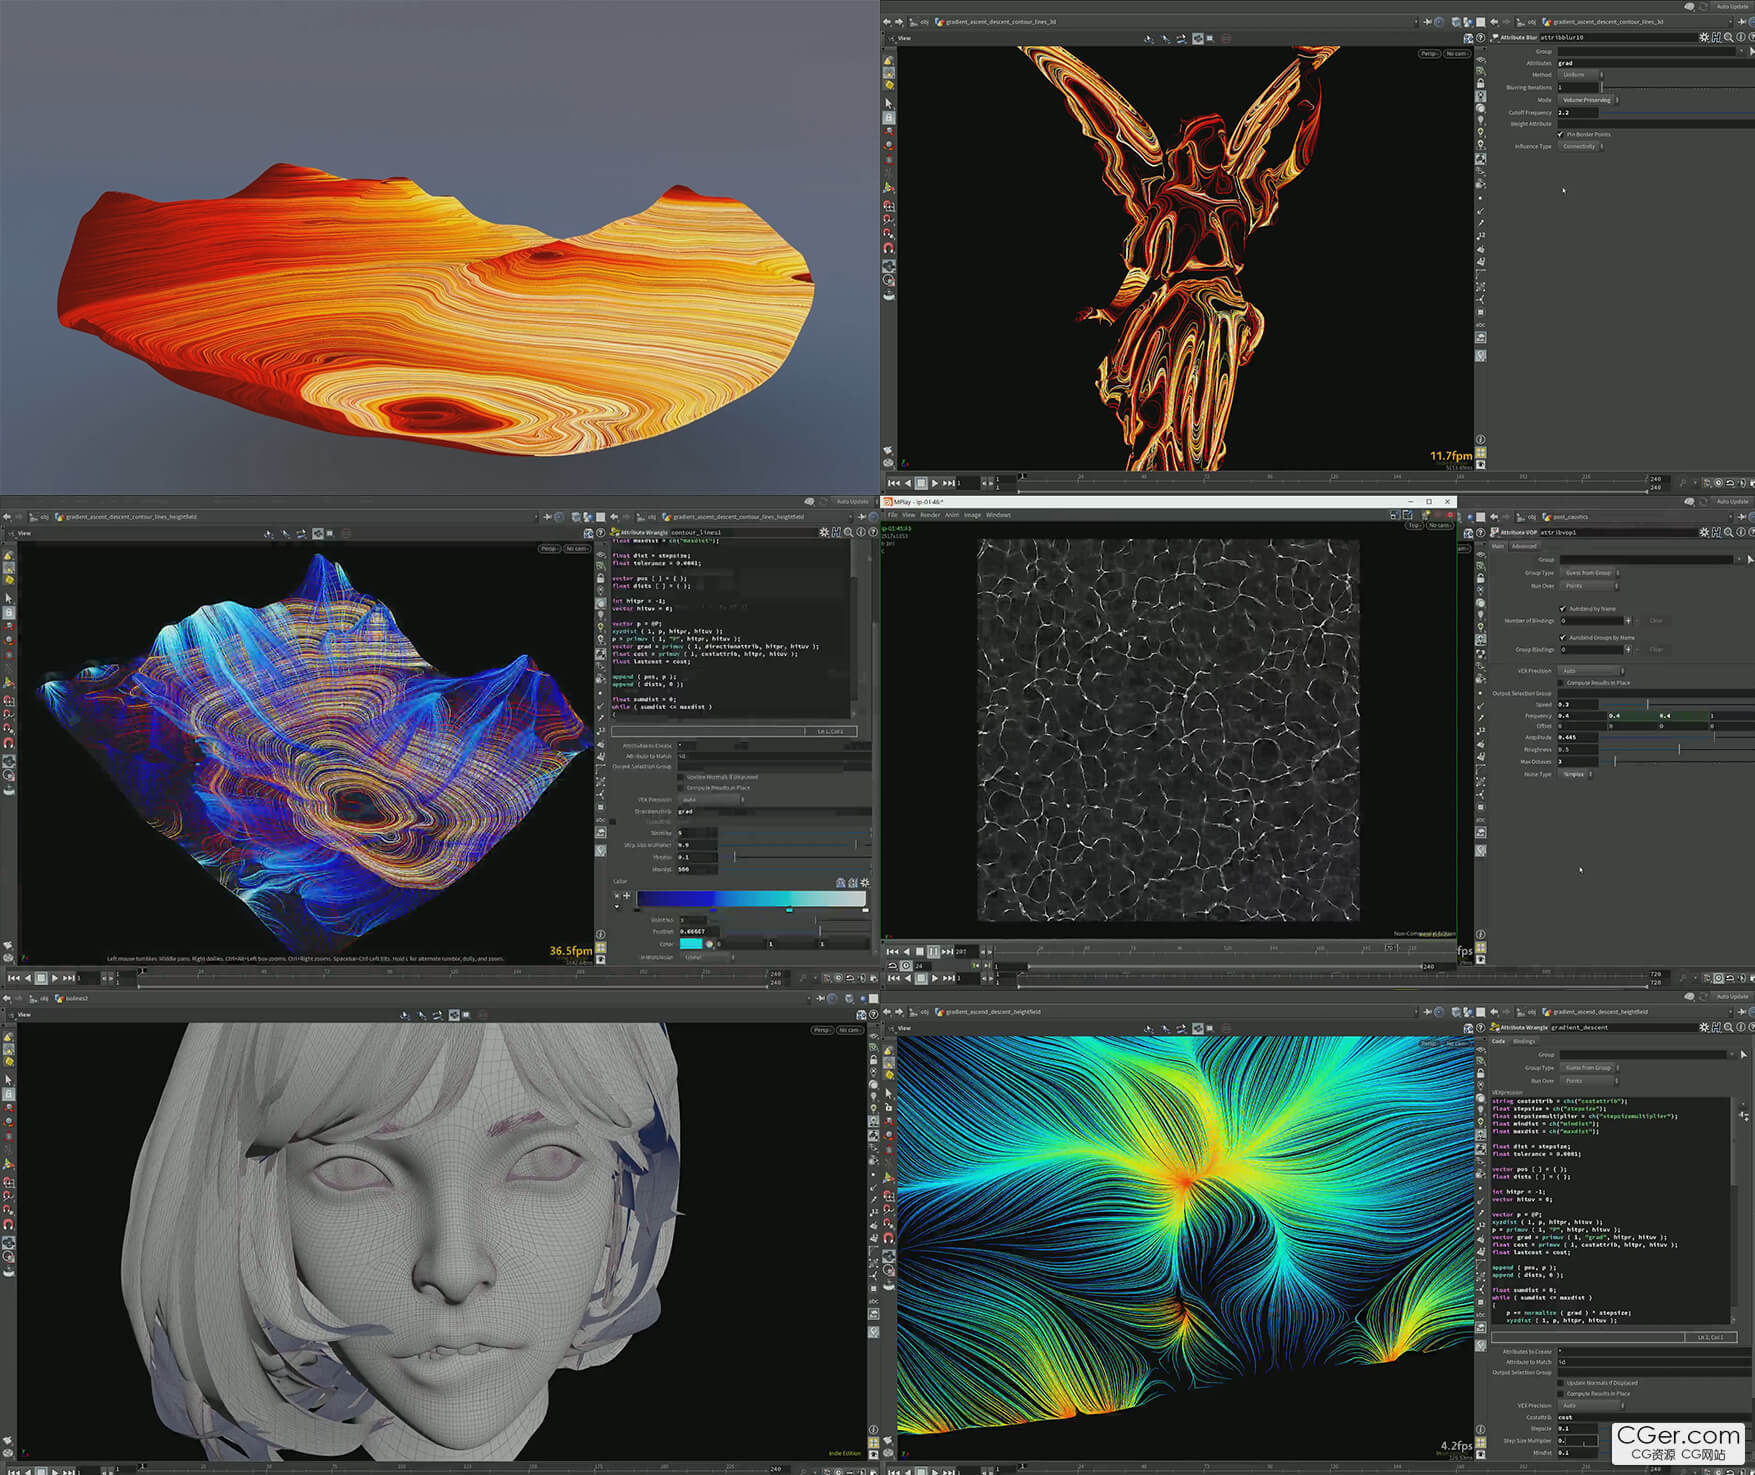Click the plus button for Number of Bindings
This screenshot has height=1475, width=1755.
pos(1628,621)
